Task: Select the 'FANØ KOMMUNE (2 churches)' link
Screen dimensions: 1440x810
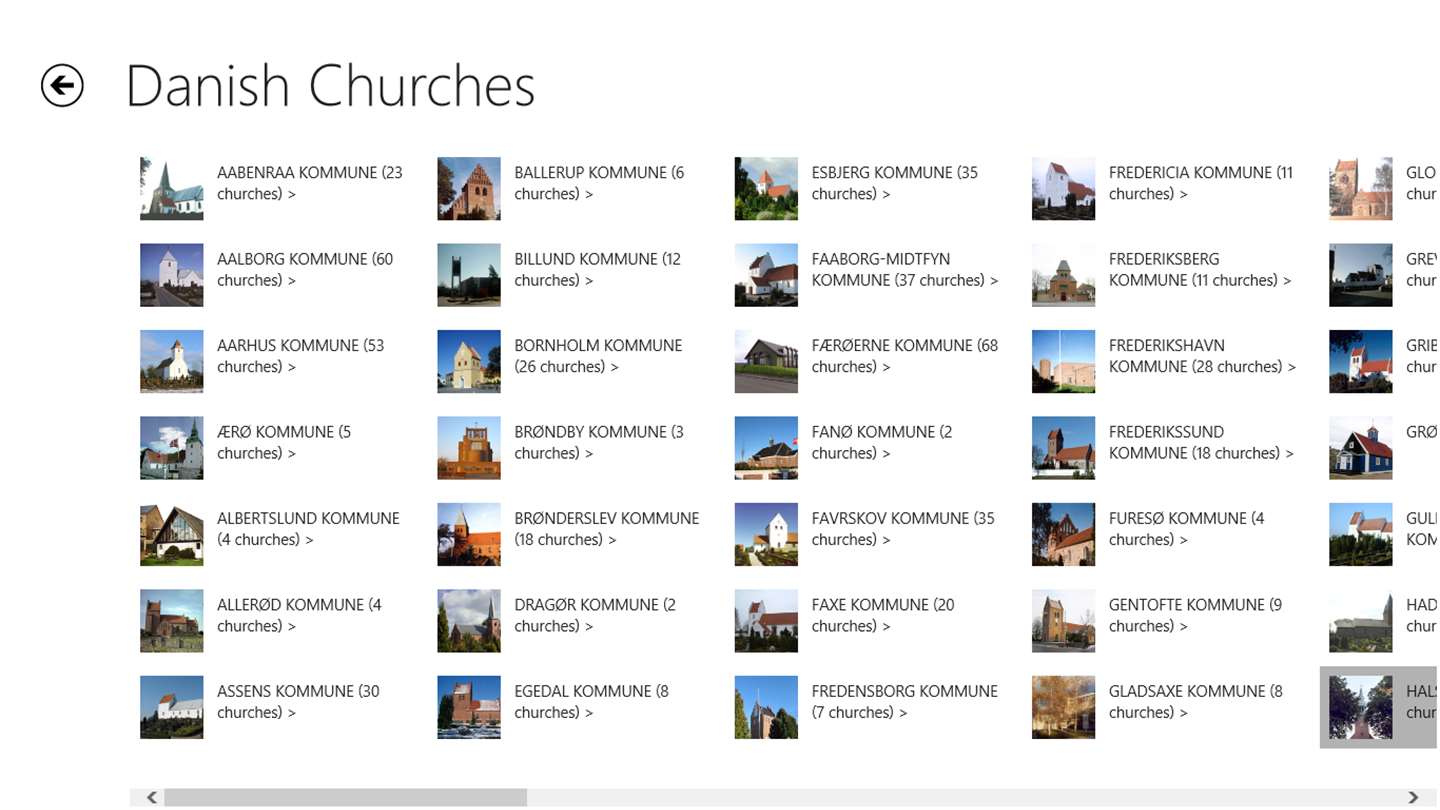Action: tap(882, 442)
